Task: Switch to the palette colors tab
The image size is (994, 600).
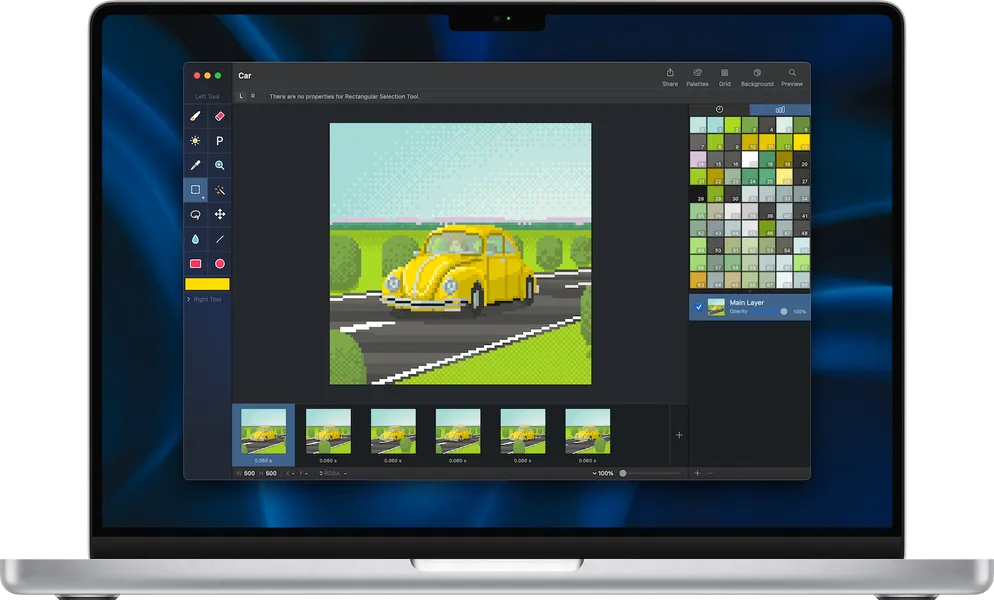Action: [780, 109]
